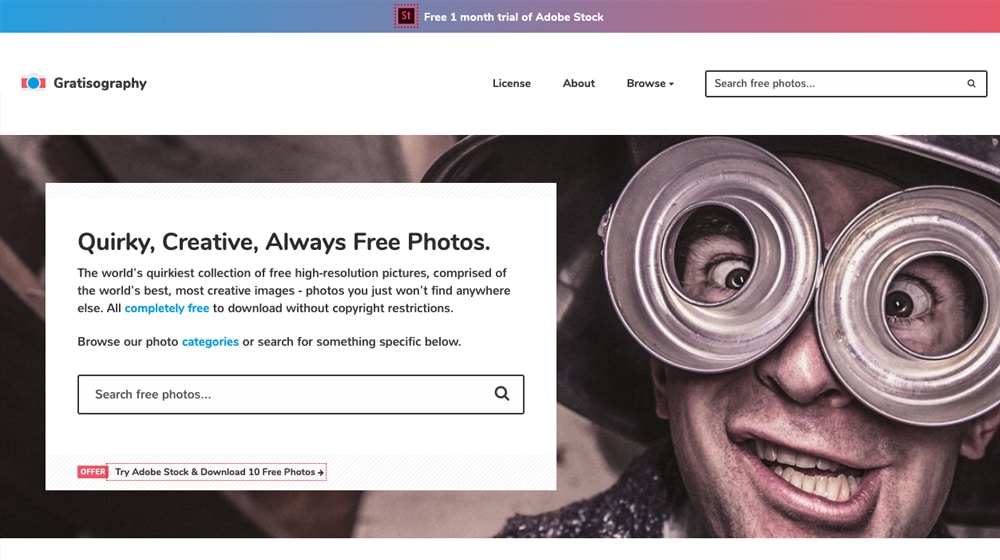The image size is (1000, 560).
Task: Click the arrow after 10 Free Photos
Action: [321, 472]
